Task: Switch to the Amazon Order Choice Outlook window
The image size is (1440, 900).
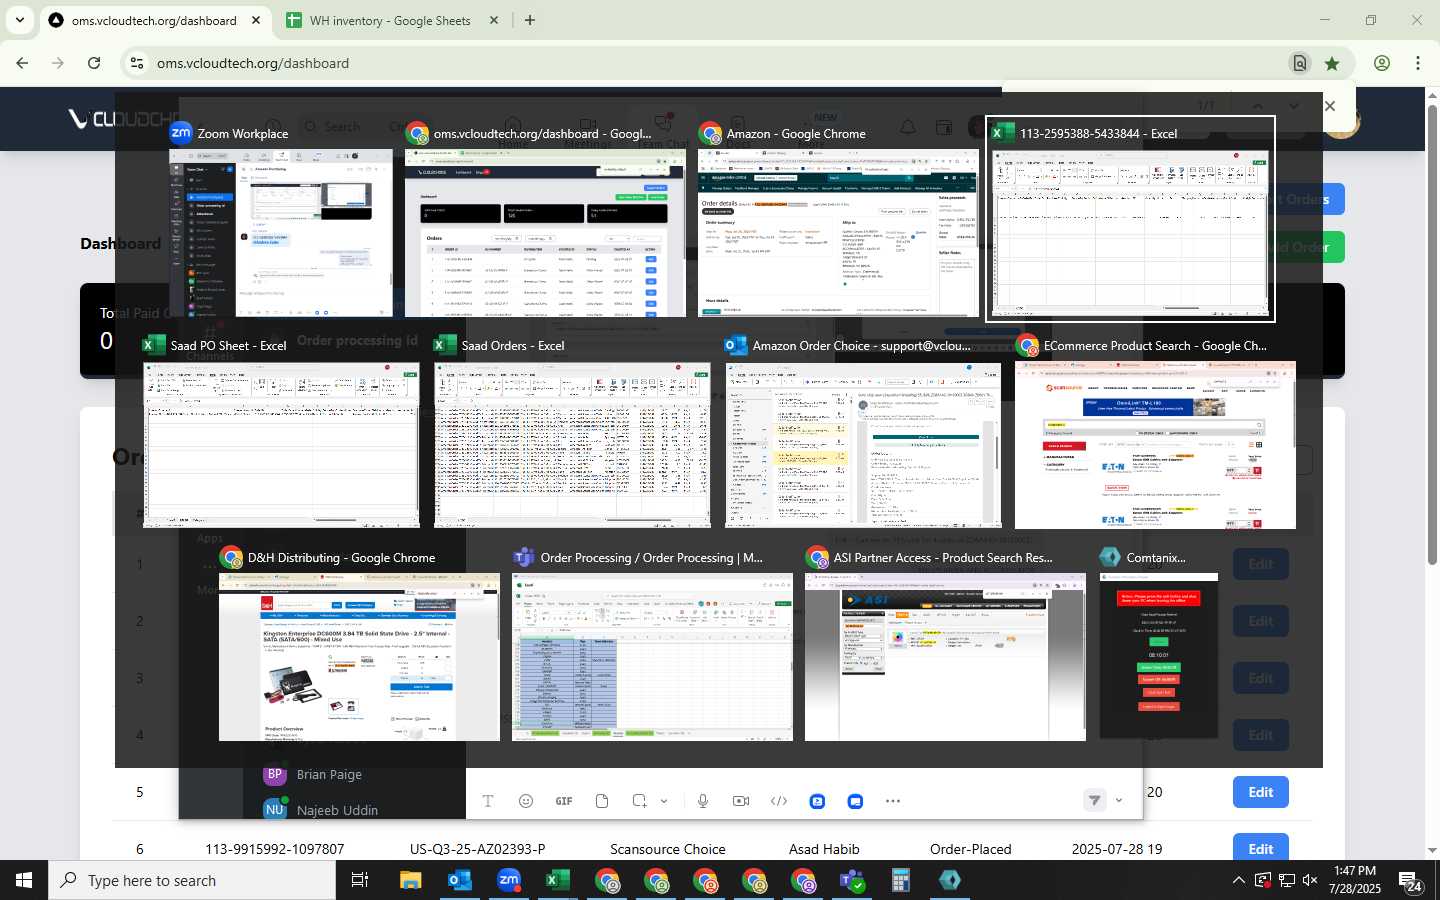Action: tap(863, 445)
